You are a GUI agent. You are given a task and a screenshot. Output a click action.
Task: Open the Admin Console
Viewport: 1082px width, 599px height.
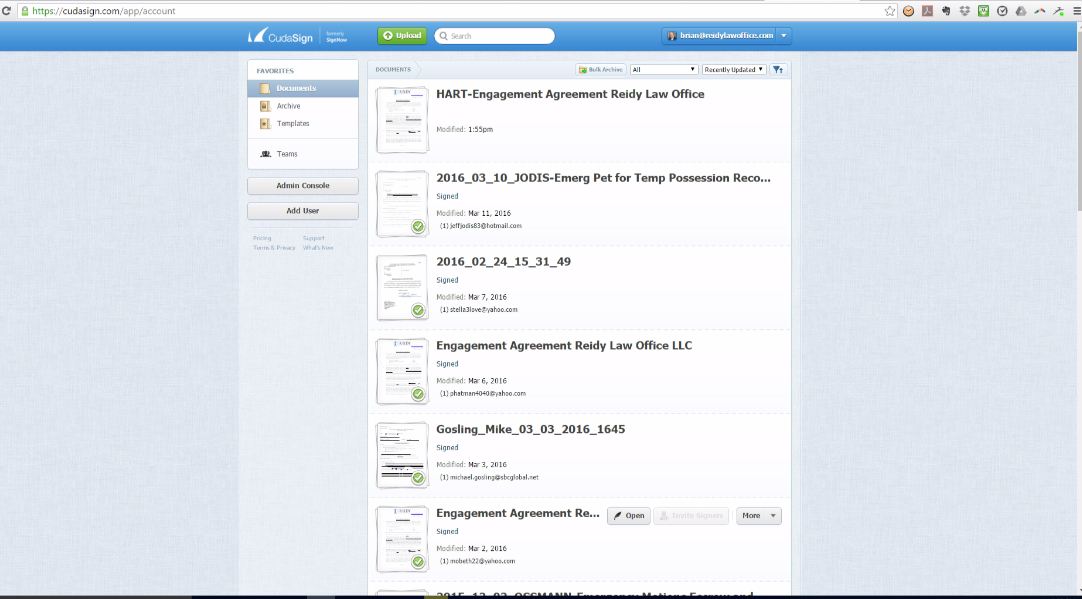(x=302, y=186)
